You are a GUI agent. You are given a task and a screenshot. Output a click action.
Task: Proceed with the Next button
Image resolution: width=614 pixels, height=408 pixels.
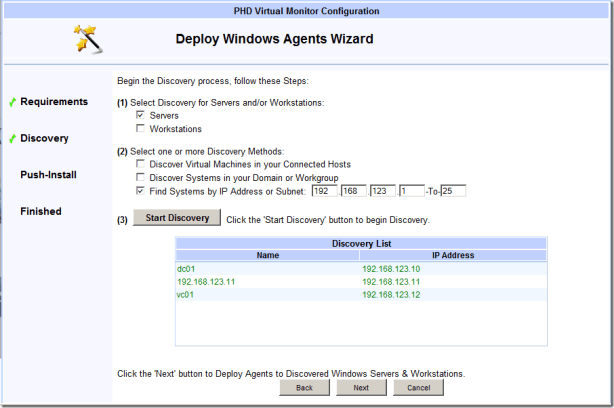[361, 387]
